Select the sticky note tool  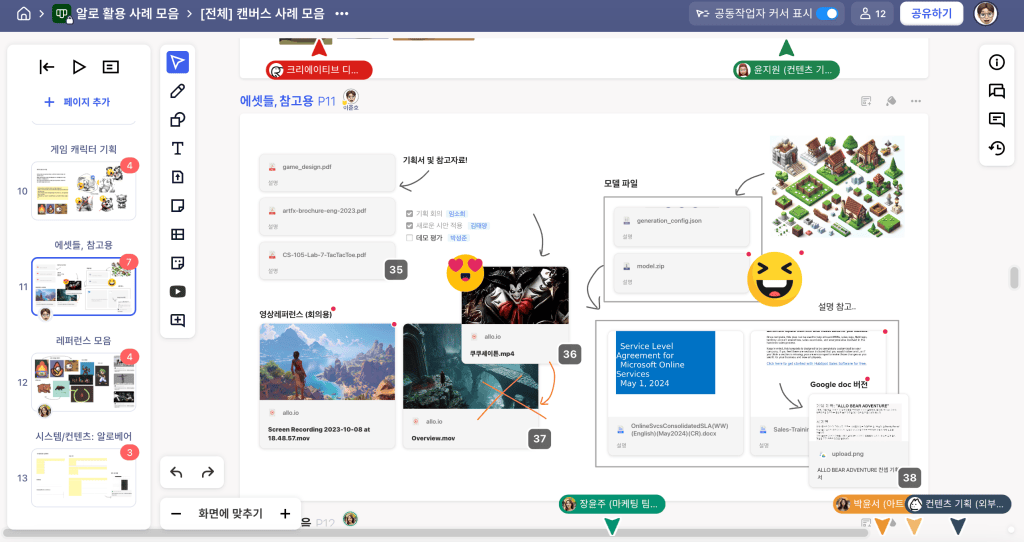tap(177, 206)
